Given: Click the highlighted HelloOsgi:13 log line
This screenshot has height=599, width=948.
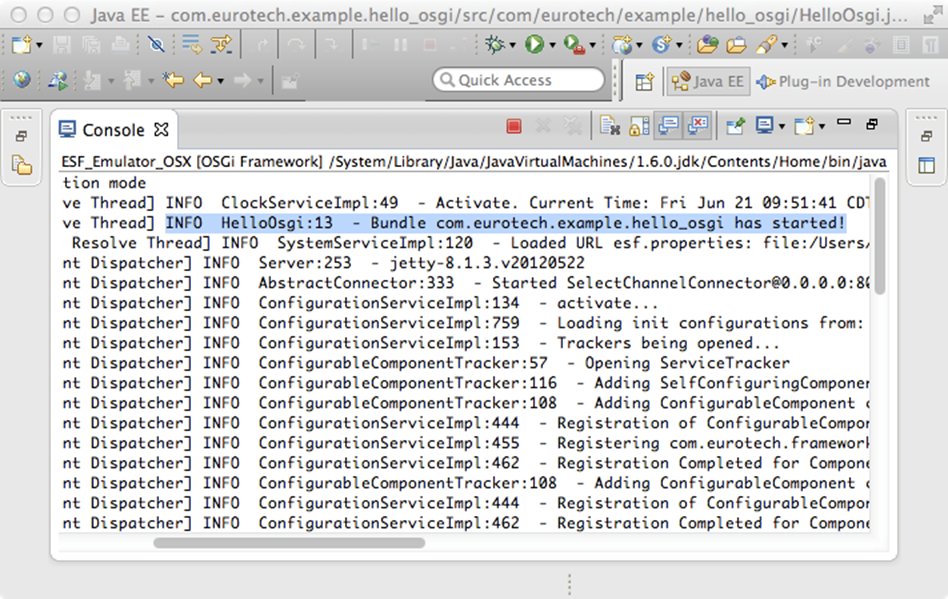Looking at the screenshot, I should (x=505, y=223).
